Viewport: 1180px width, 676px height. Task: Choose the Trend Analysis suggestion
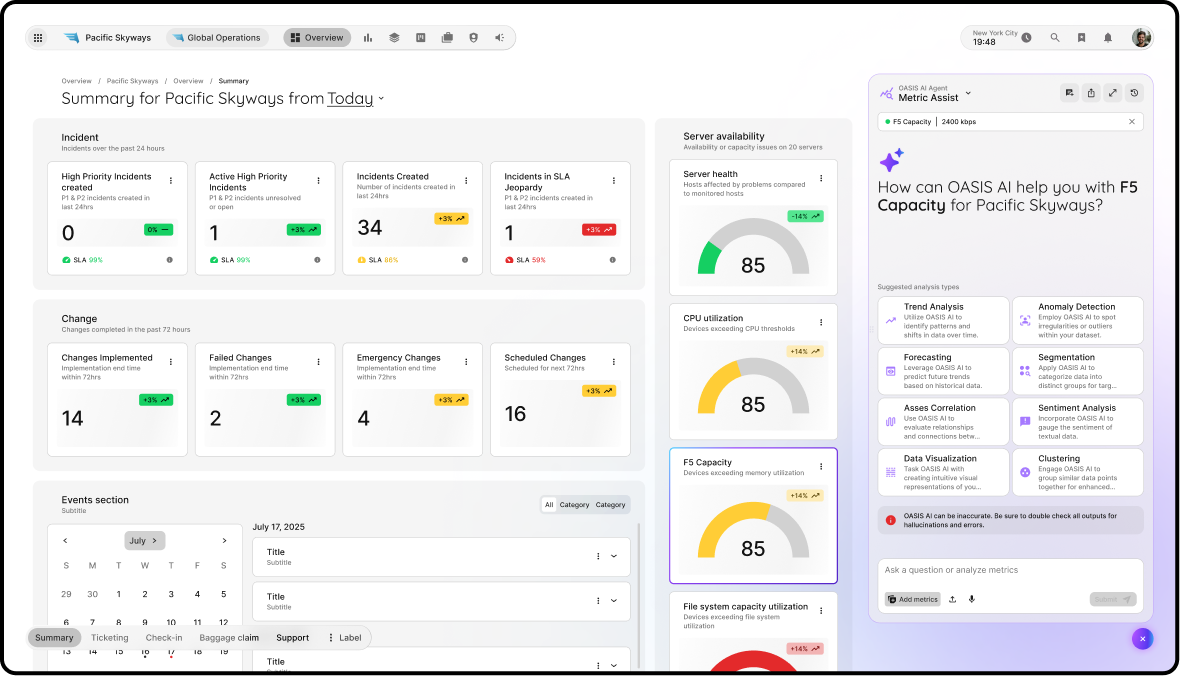(943, 321)
